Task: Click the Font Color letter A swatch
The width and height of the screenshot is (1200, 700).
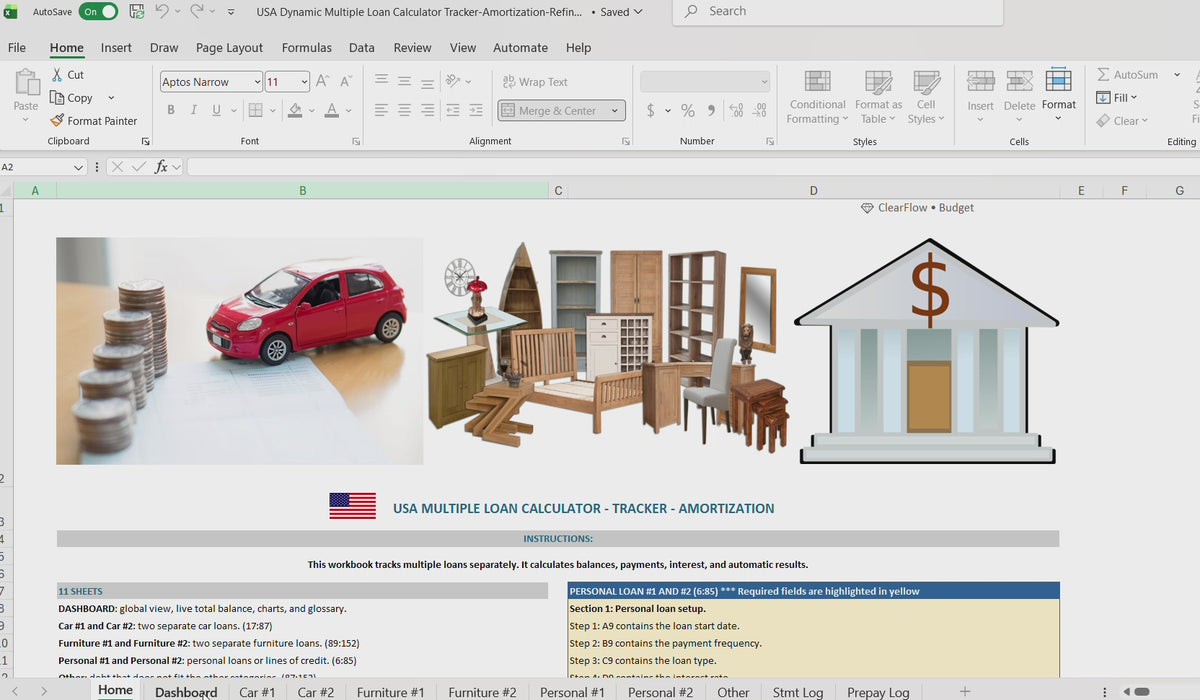Action: pos(332,110)
